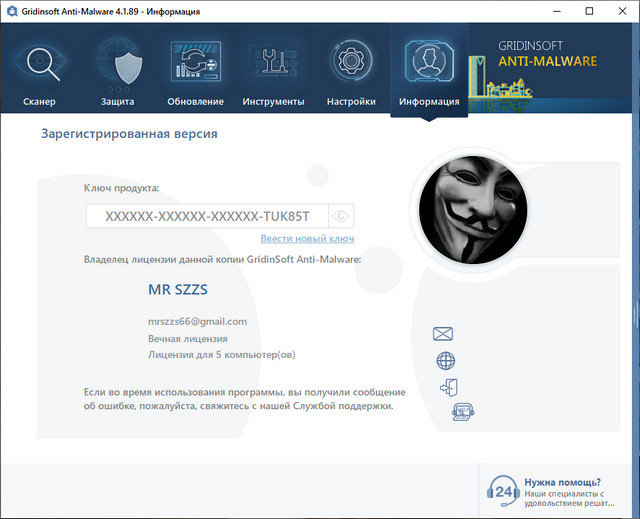Click the Ввести новый ключ link
Screen dimensions: 640x519
tap(307, 238)
